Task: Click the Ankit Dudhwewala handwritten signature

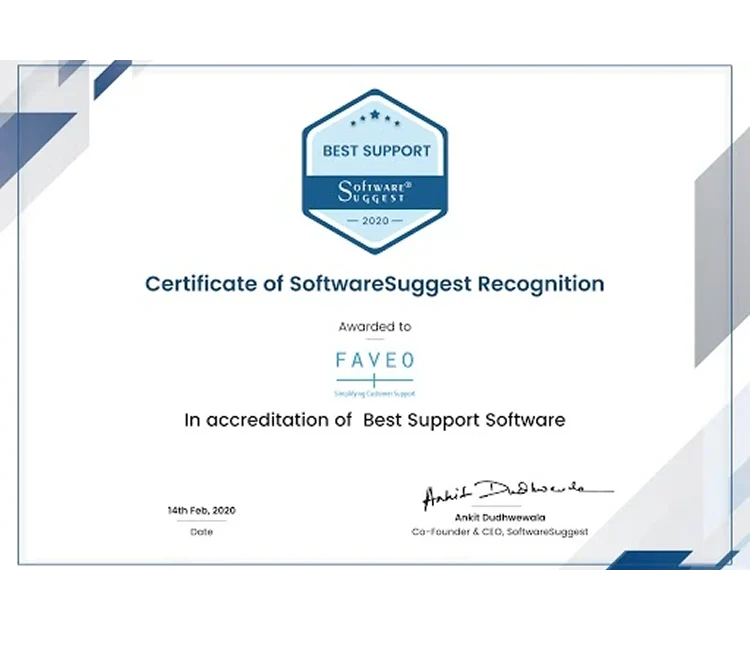Action: click(x=518, y=494)
